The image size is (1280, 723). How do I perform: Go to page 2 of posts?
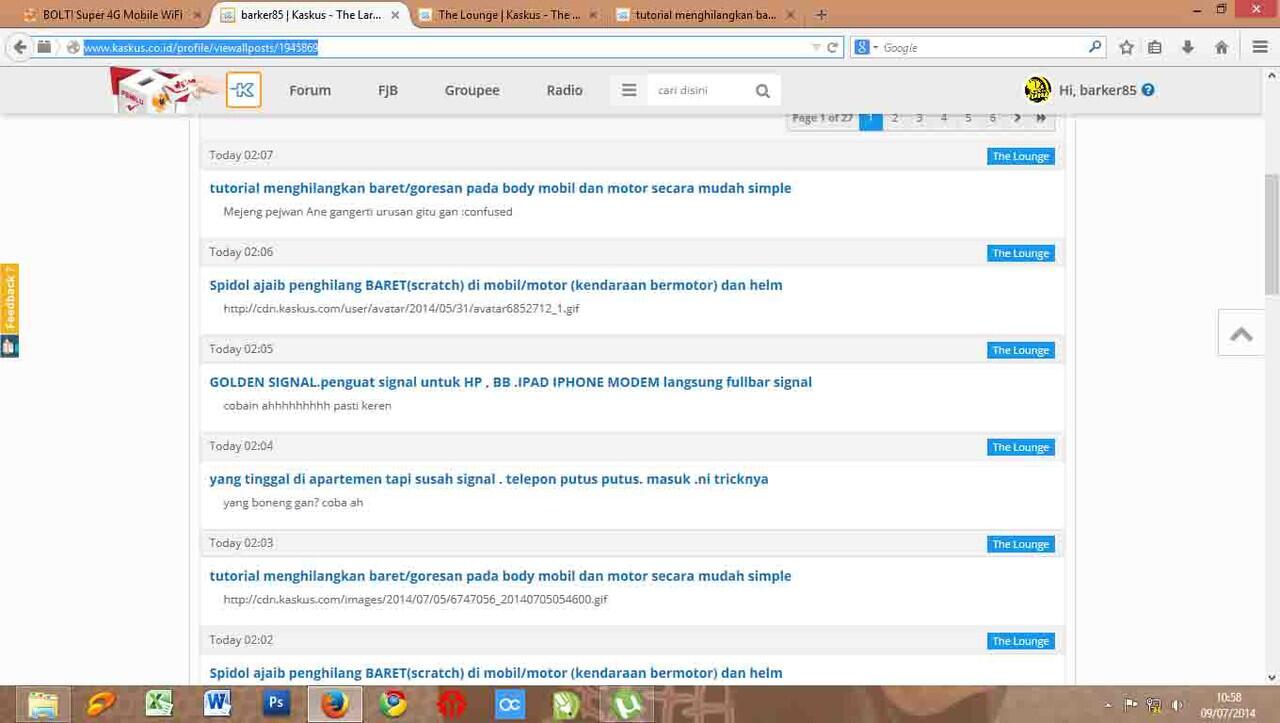(x=895, y=118)
